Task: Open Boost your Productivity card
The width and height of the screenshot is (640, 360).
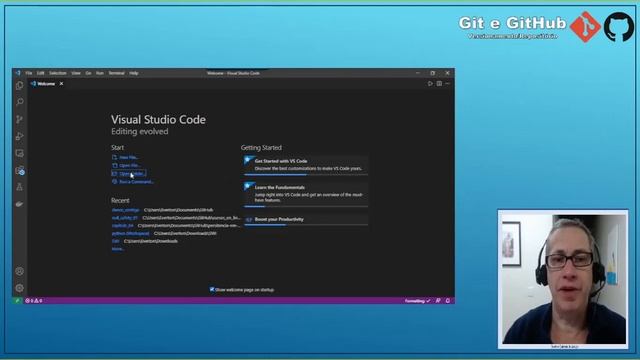Action: coord(306,220)
